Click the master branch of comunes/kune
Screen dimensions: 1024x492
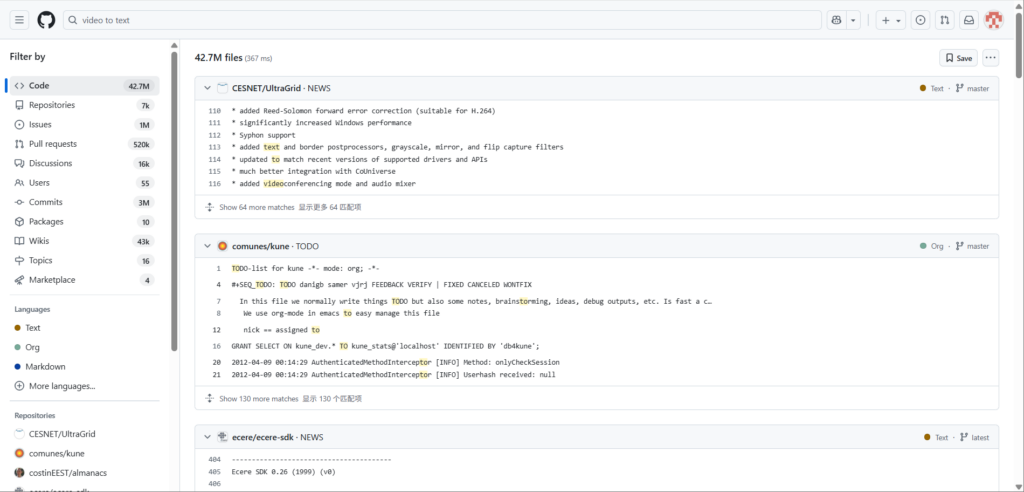click(x=972, y=246)
